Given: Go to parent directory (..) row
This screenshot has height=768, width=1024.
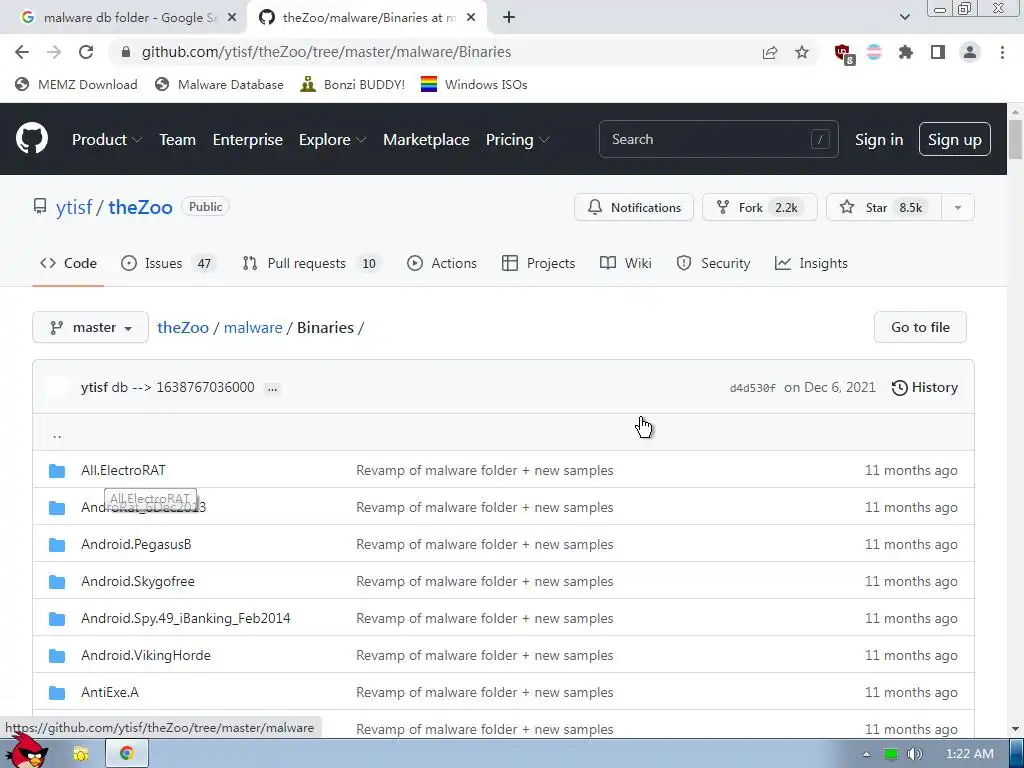Looking at the screenshot, I should (503, 432).
